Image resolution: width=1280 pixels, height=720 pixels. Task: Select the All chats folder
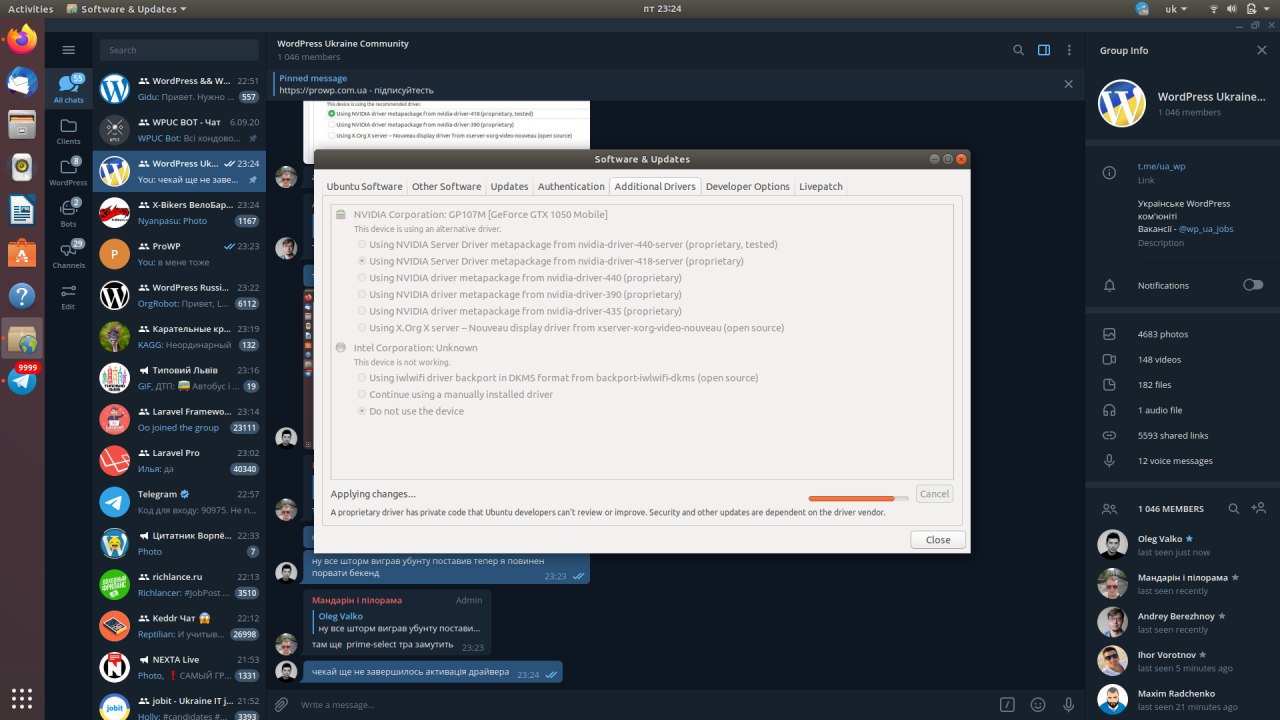coord(68,89)
